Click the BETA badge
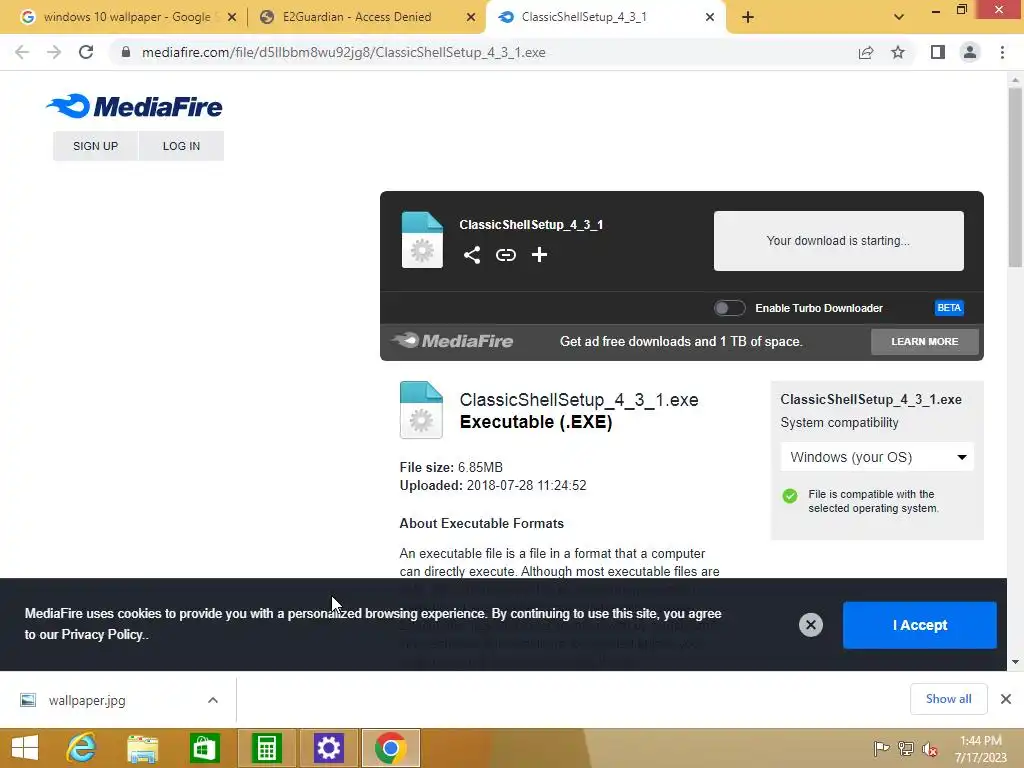The height and width of the screenshot is (768, 1024). 949,308
